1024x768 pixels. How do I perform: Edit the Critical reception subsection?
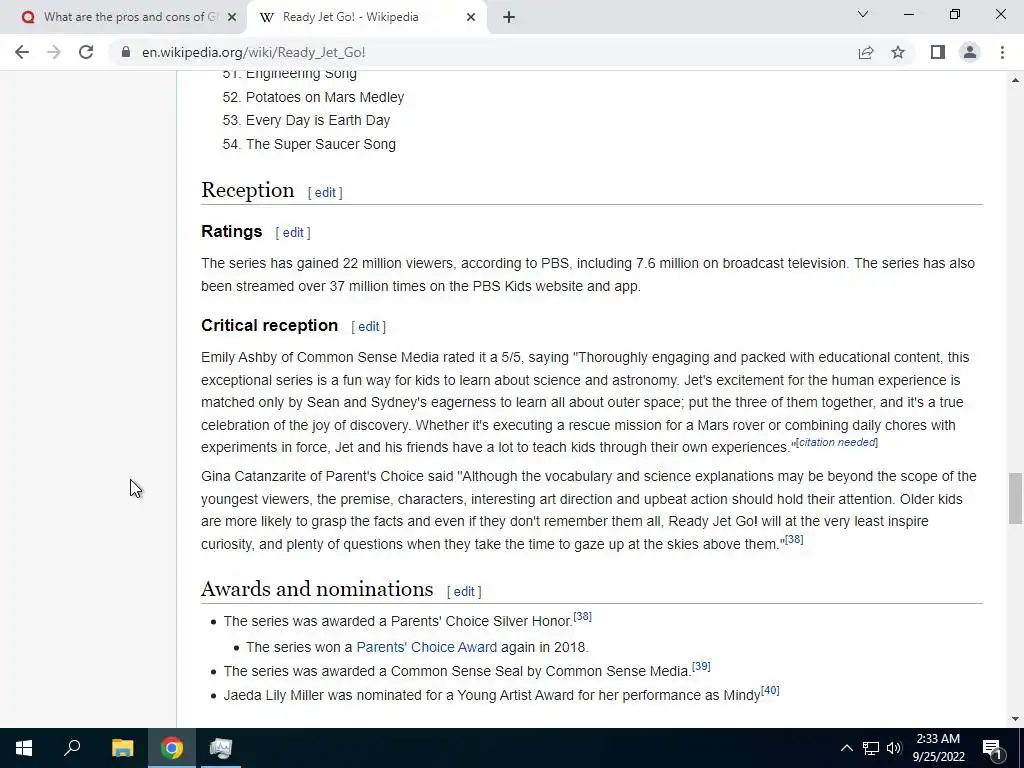[368, 327]
